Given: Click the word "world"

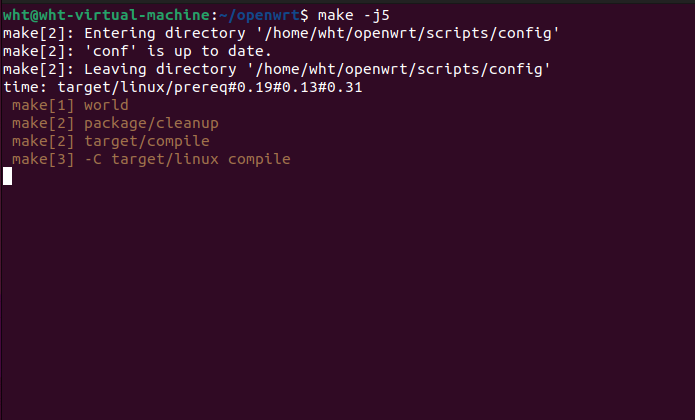Looking at the screenshot, I should [x=106, y=106].
